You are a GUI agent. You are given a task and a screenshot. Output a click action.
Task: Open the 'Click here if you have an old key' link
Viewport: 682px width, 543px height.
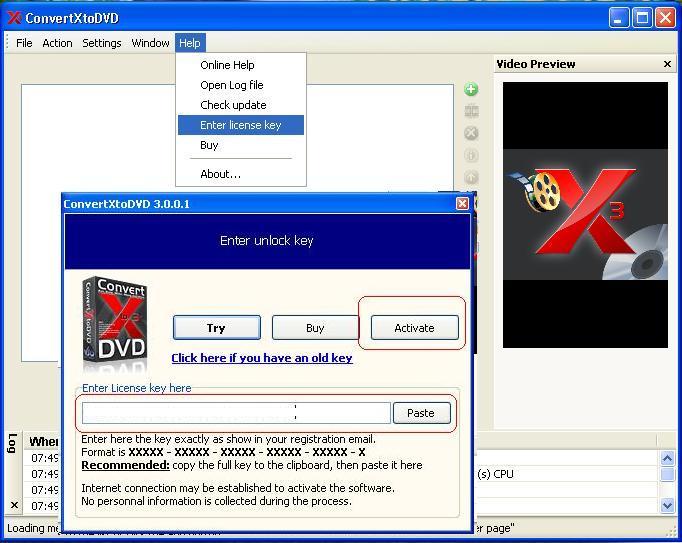pyautogui.click(x=262, y=358)
